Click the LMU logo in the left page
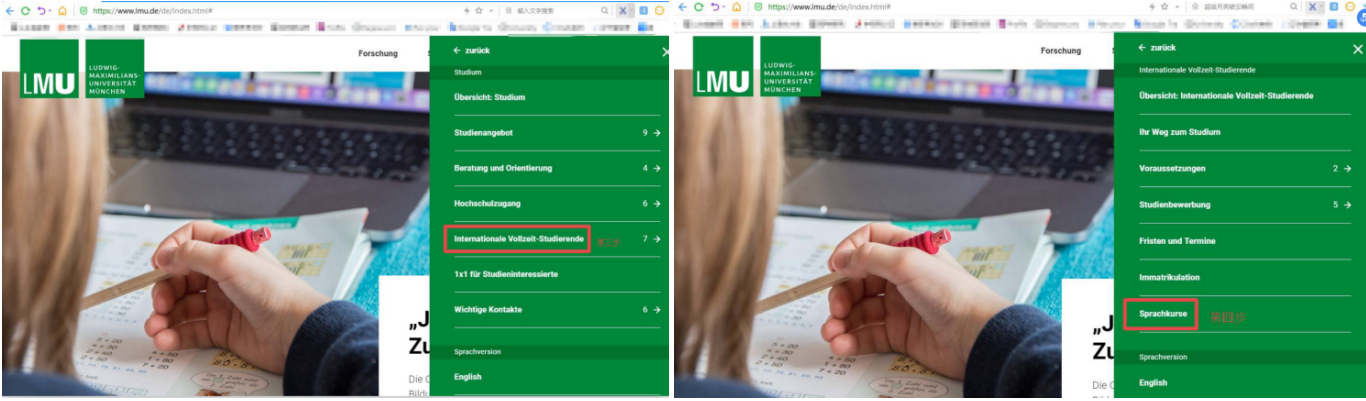The height and width of the screenshot is (401, 1366). [49, 68]
